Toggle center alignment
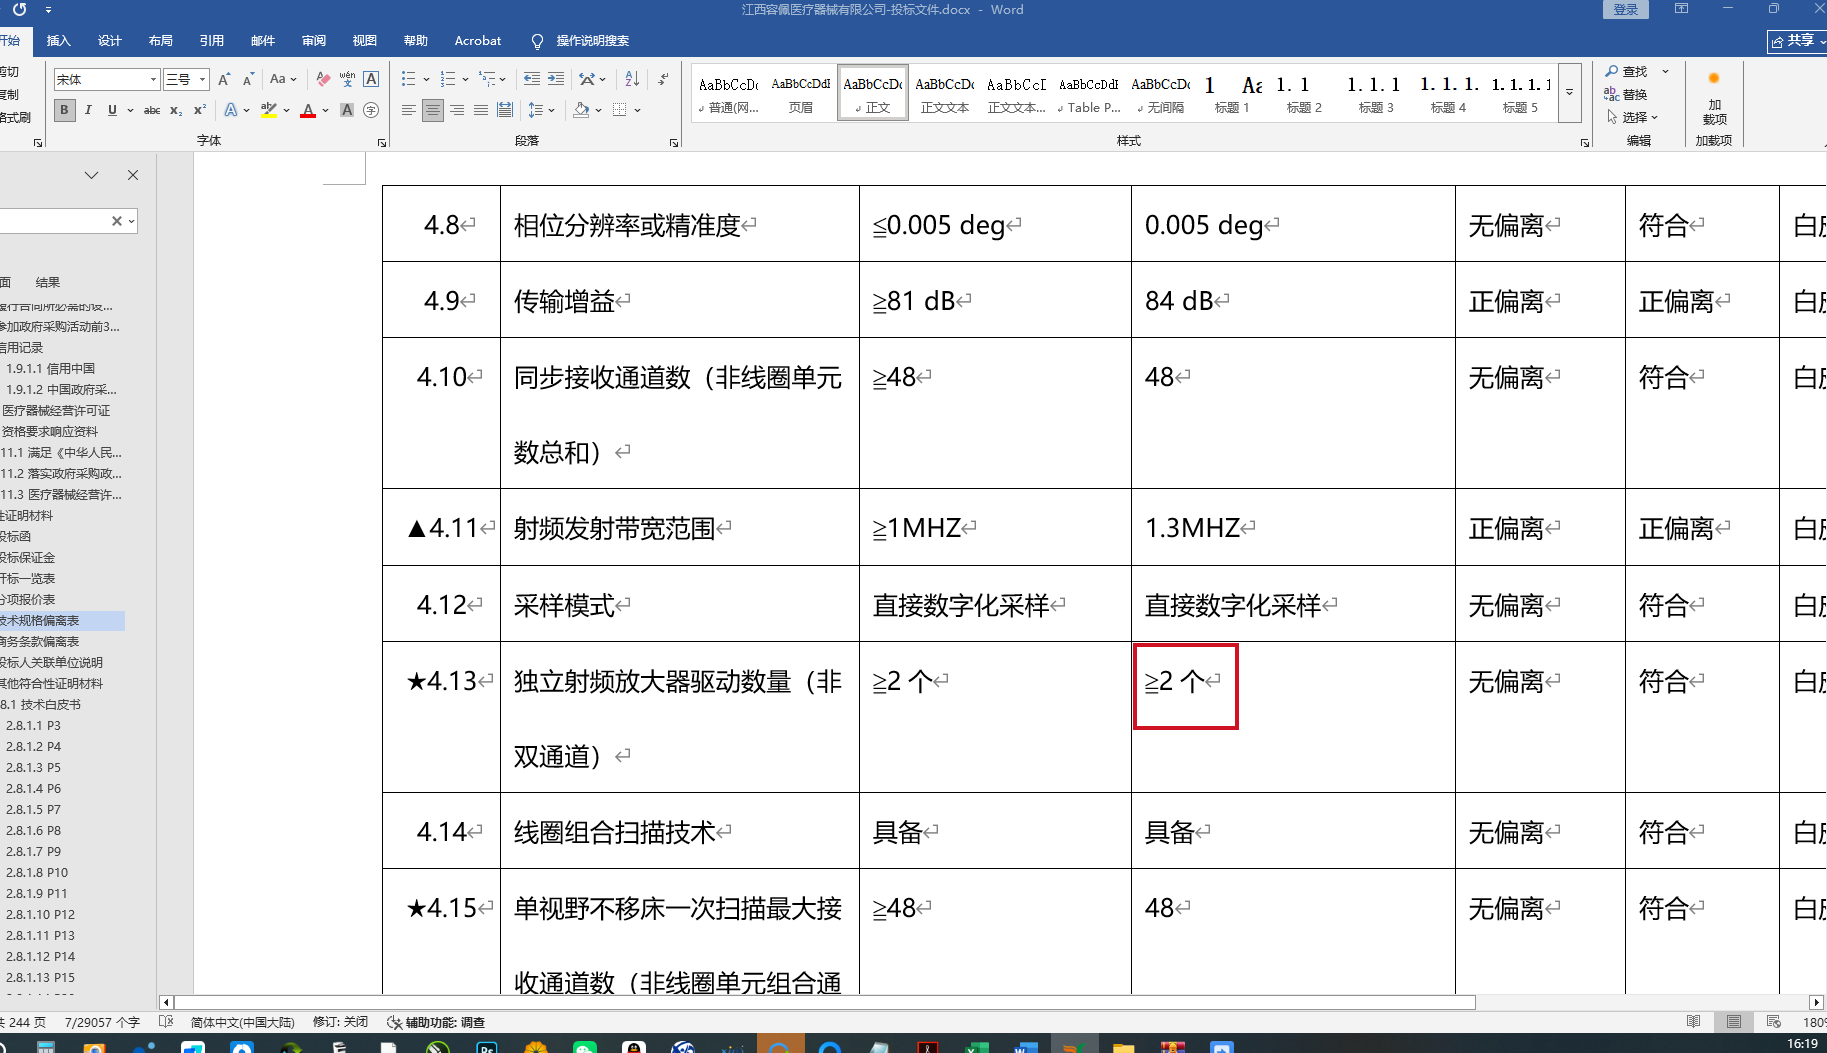 click(432, 110)
